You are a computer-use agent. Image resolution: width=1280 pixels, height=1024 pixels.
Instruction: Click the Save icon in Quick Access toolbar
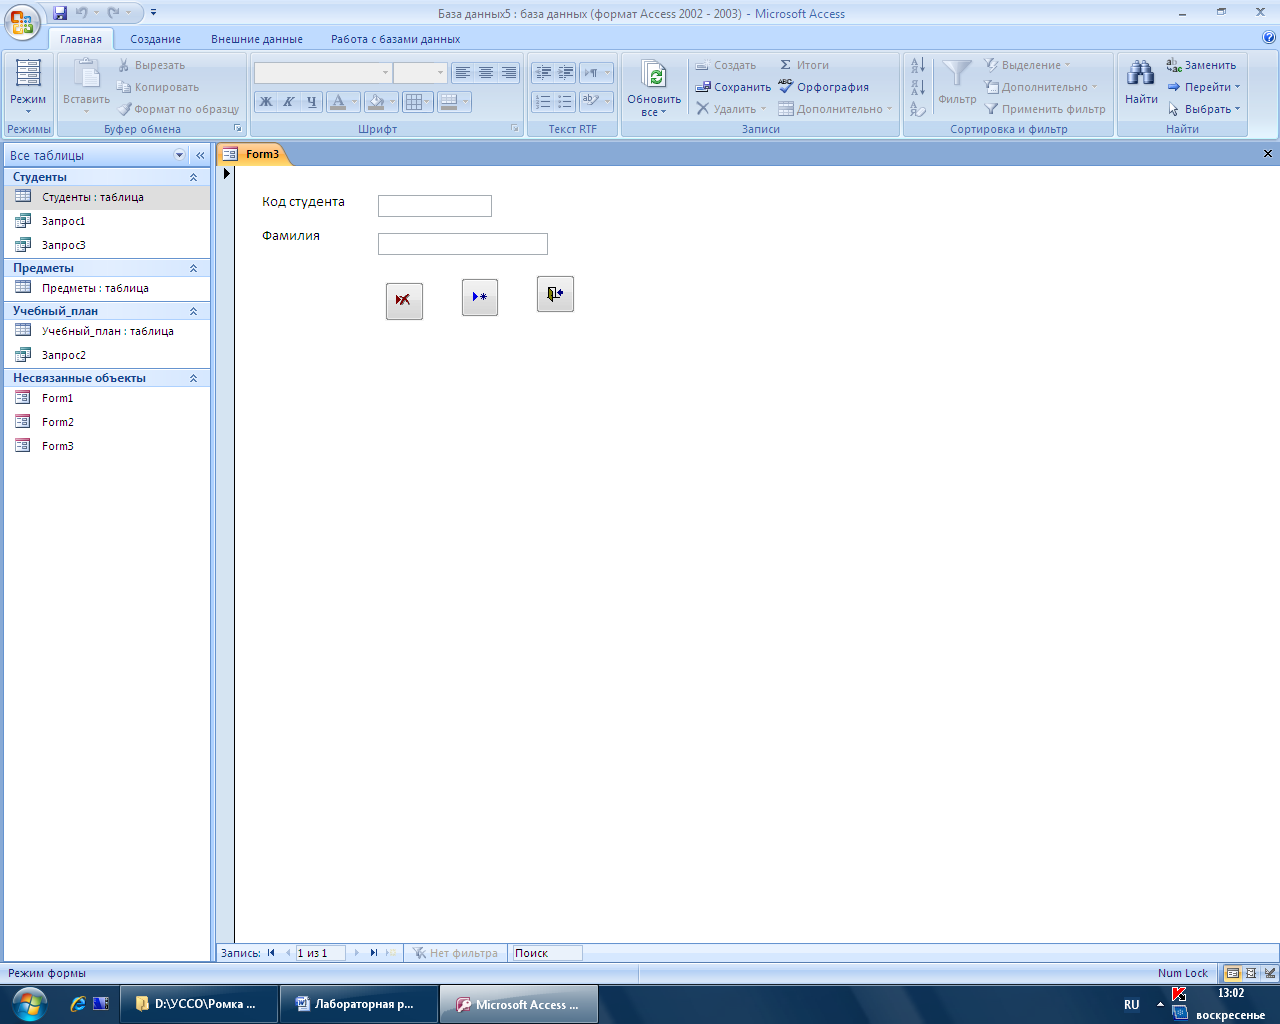[60, 13]
